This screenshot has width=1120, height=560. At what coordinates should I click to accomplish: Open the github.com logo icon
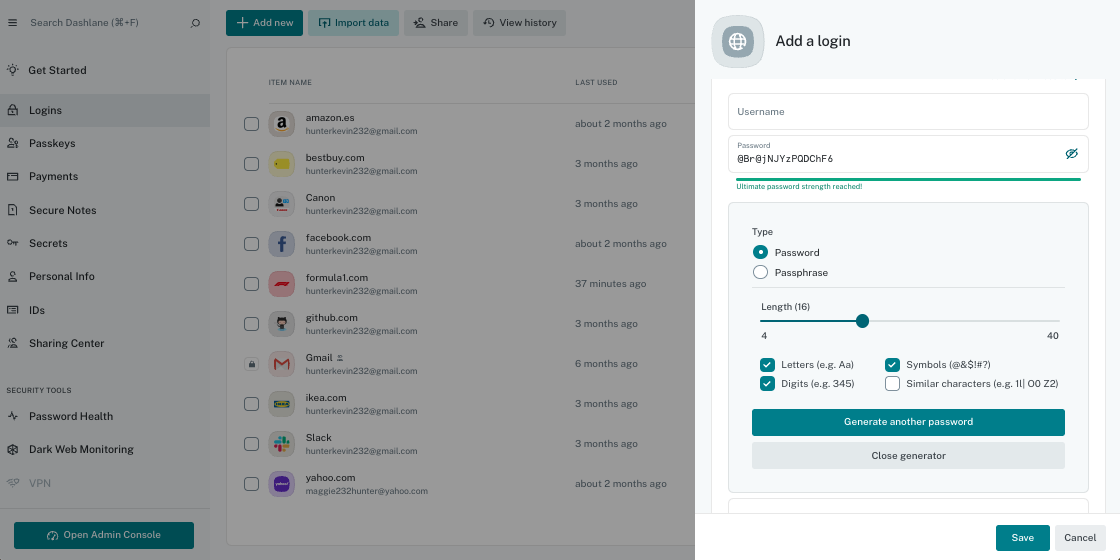(281, 324)
